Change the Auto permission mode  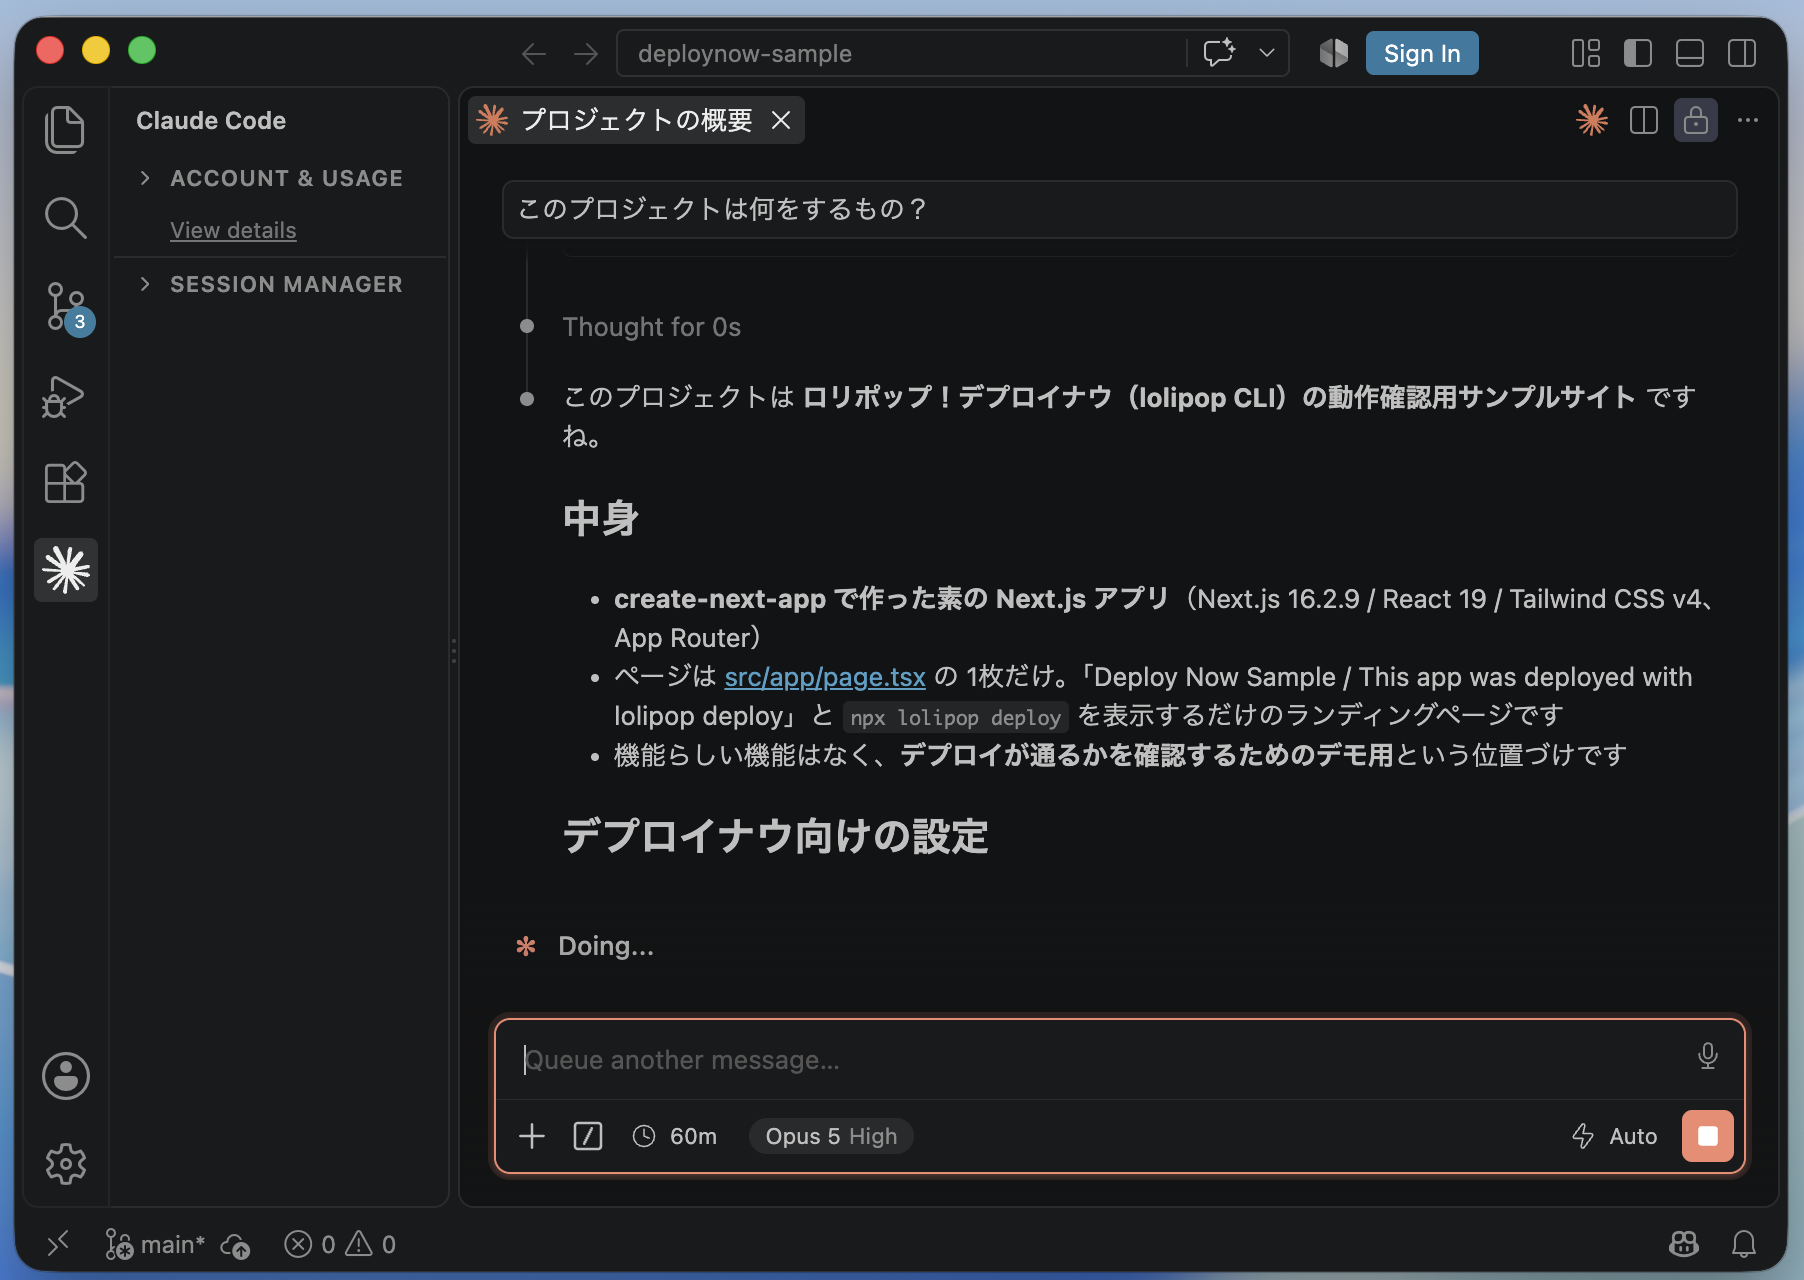(x=1614, y=1136)
